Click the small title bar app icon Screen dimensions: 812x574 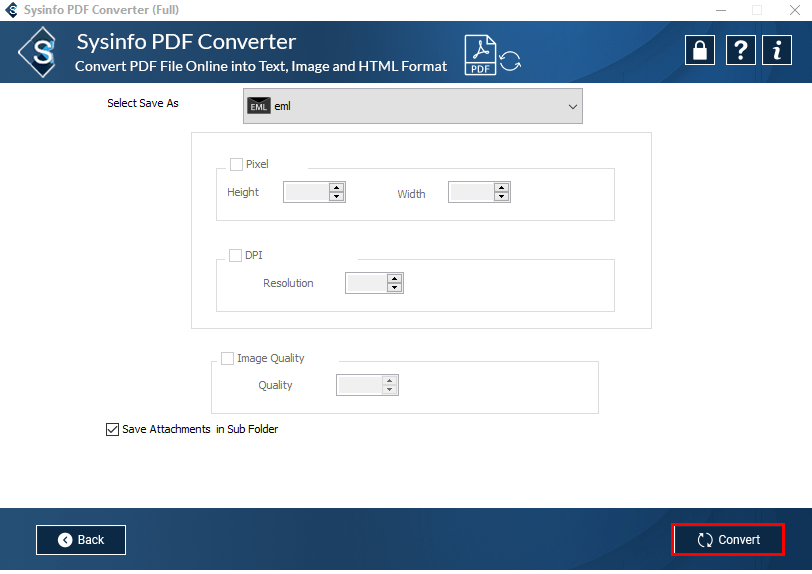pyautogui.click(x=11, y=10)
